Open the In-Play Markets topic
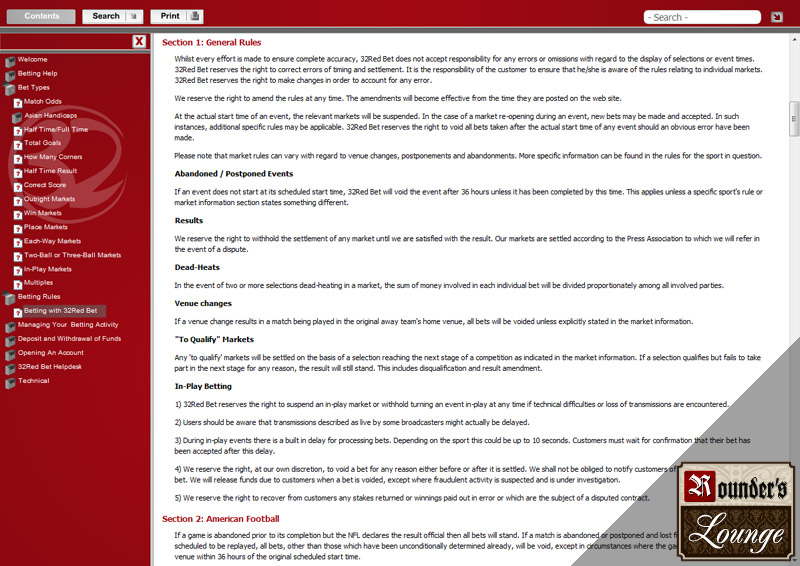The width and height of the screenshot is (800, 566). pos(48,269)
